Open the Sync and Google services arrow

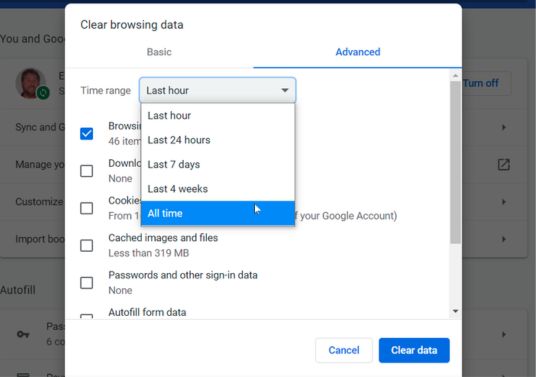[x=504, y=127]
